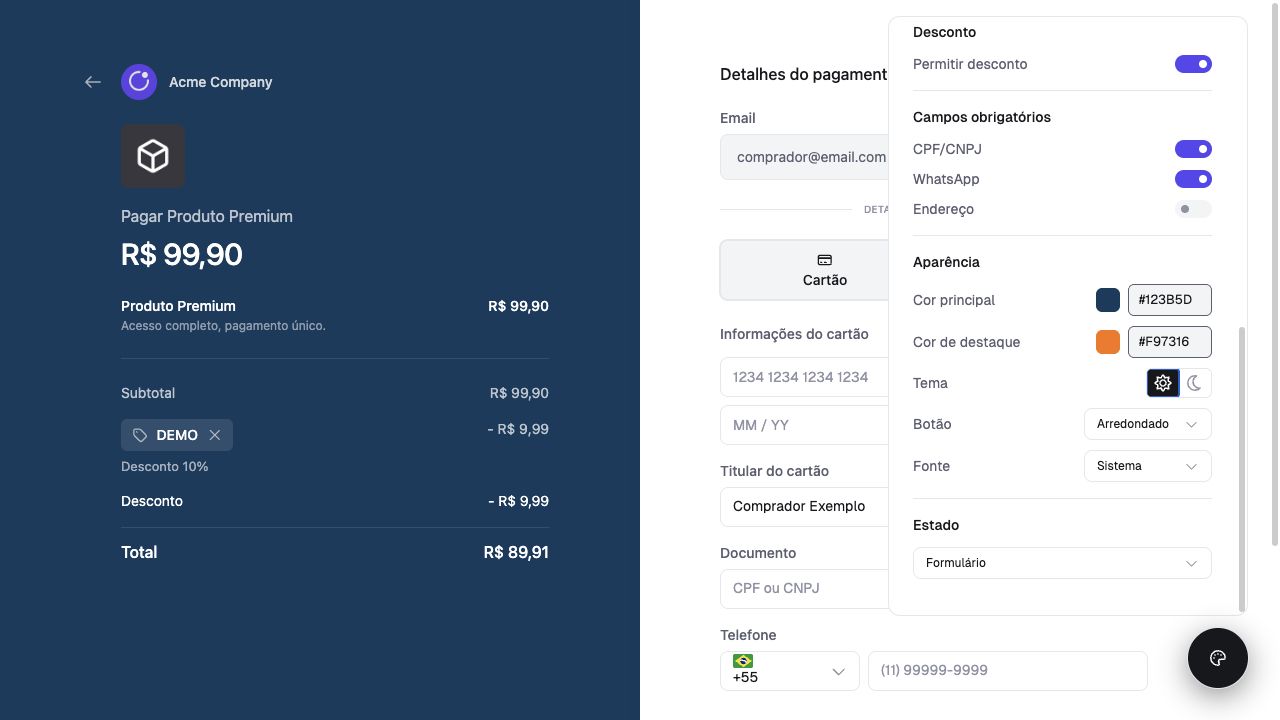Open the palette customization button
Image resolution: width=1280 pixels, height=720 pixels.
tap(1218, 658)
